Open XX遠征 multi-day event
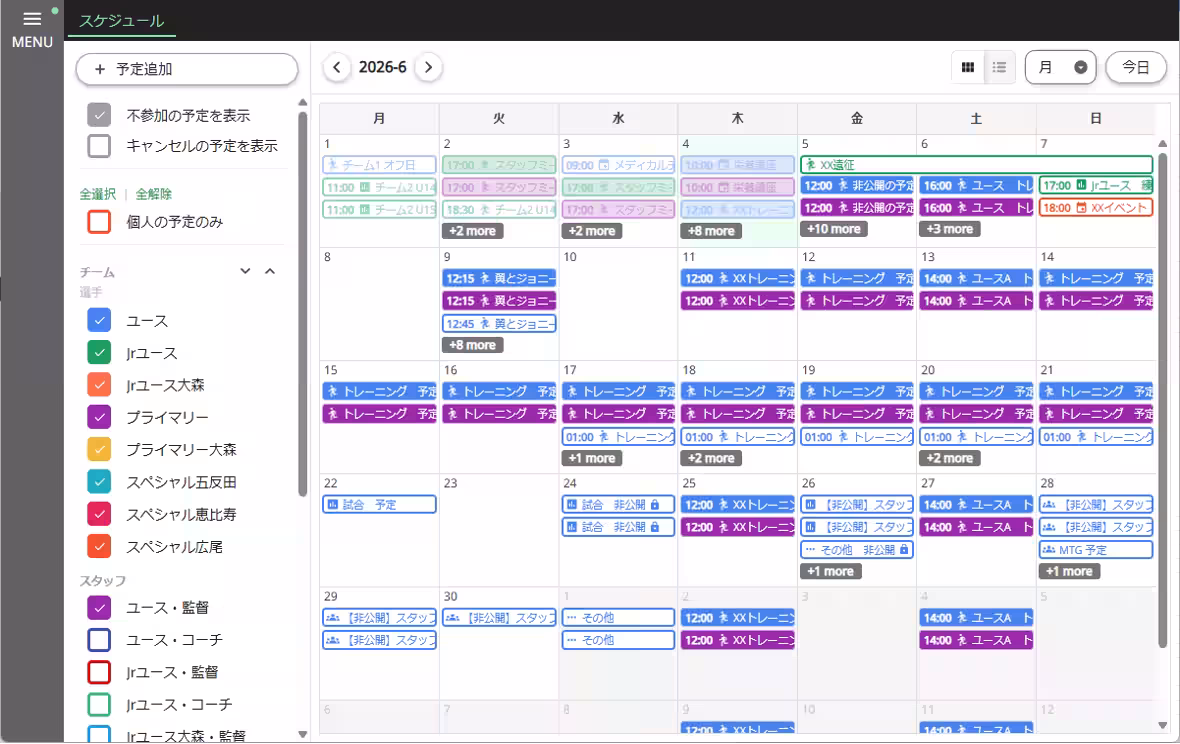 [977, 165]
